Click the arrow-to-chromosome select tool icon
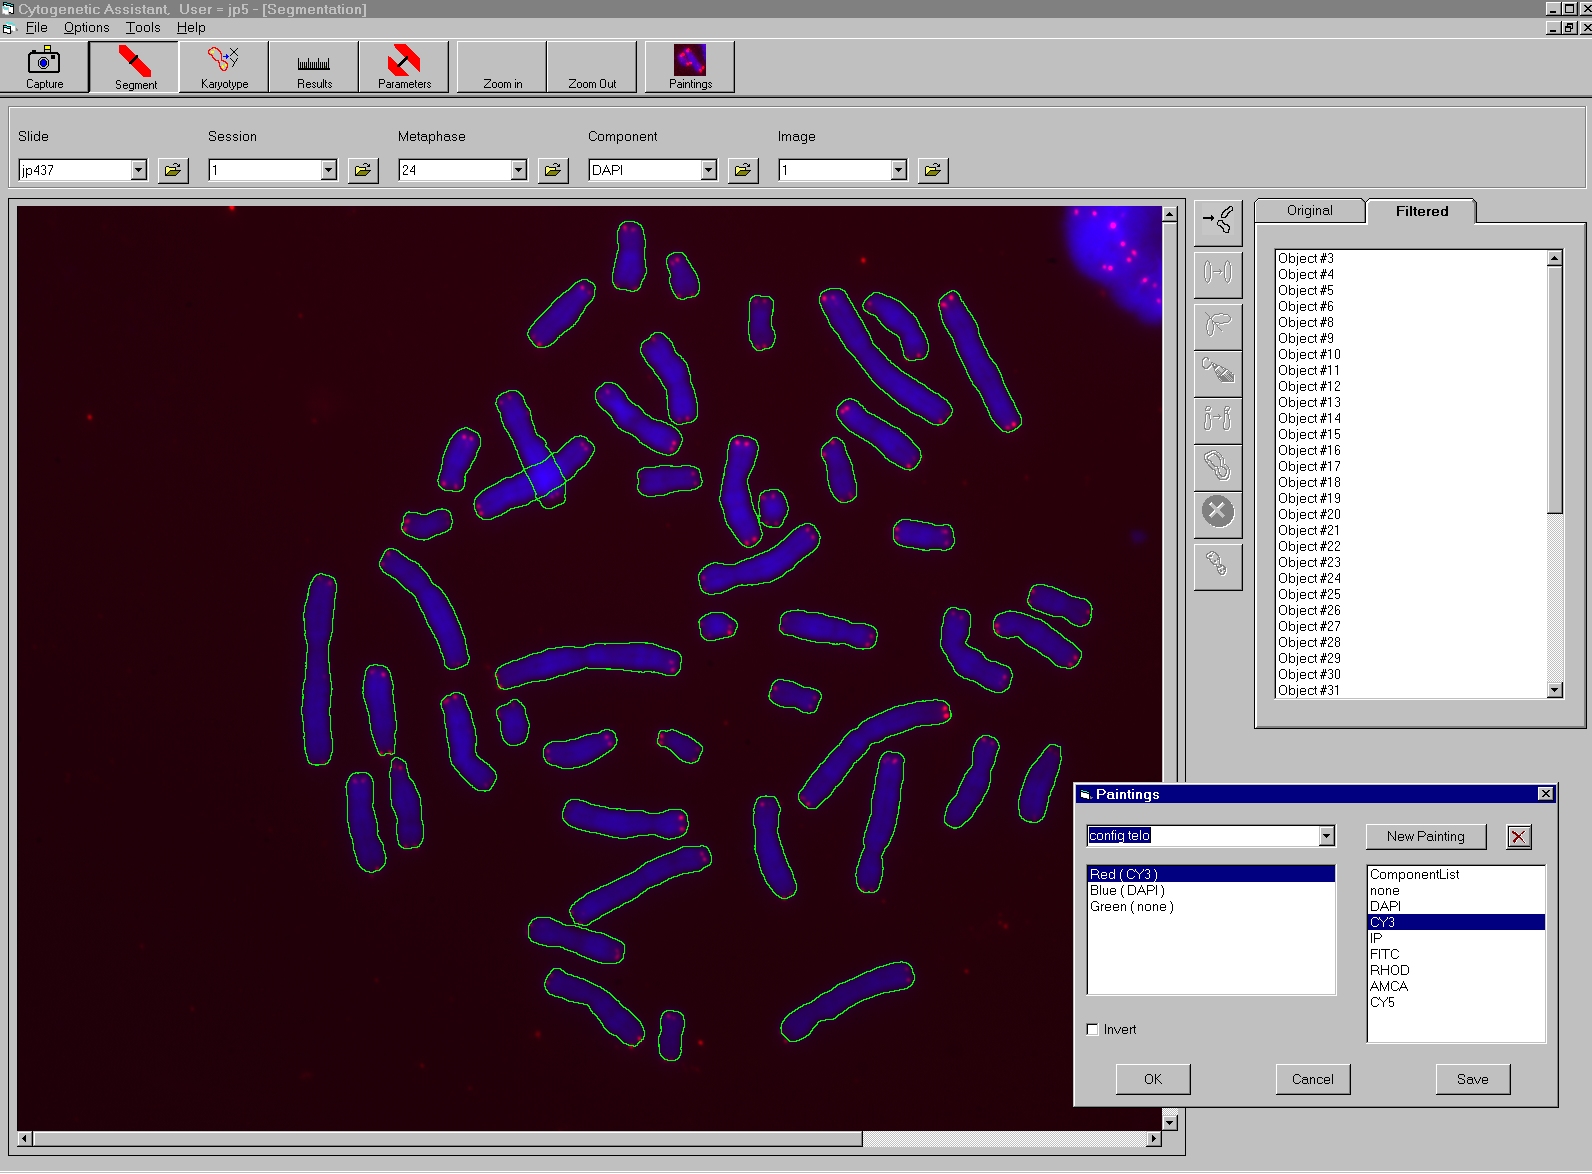This screenshot has height=1174, width=1592. pyautogui.click(x=1218, y=222)
